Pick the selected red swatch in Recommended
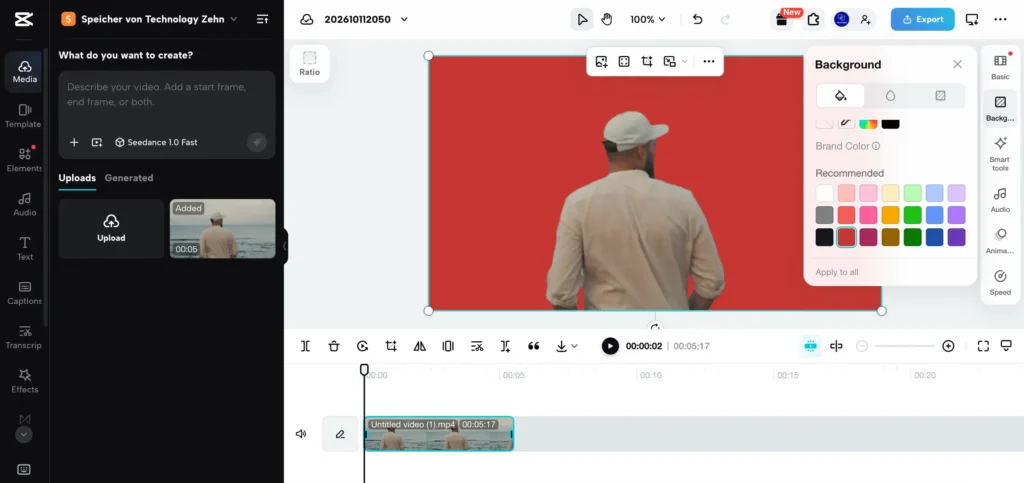 [x=846, y=237]
